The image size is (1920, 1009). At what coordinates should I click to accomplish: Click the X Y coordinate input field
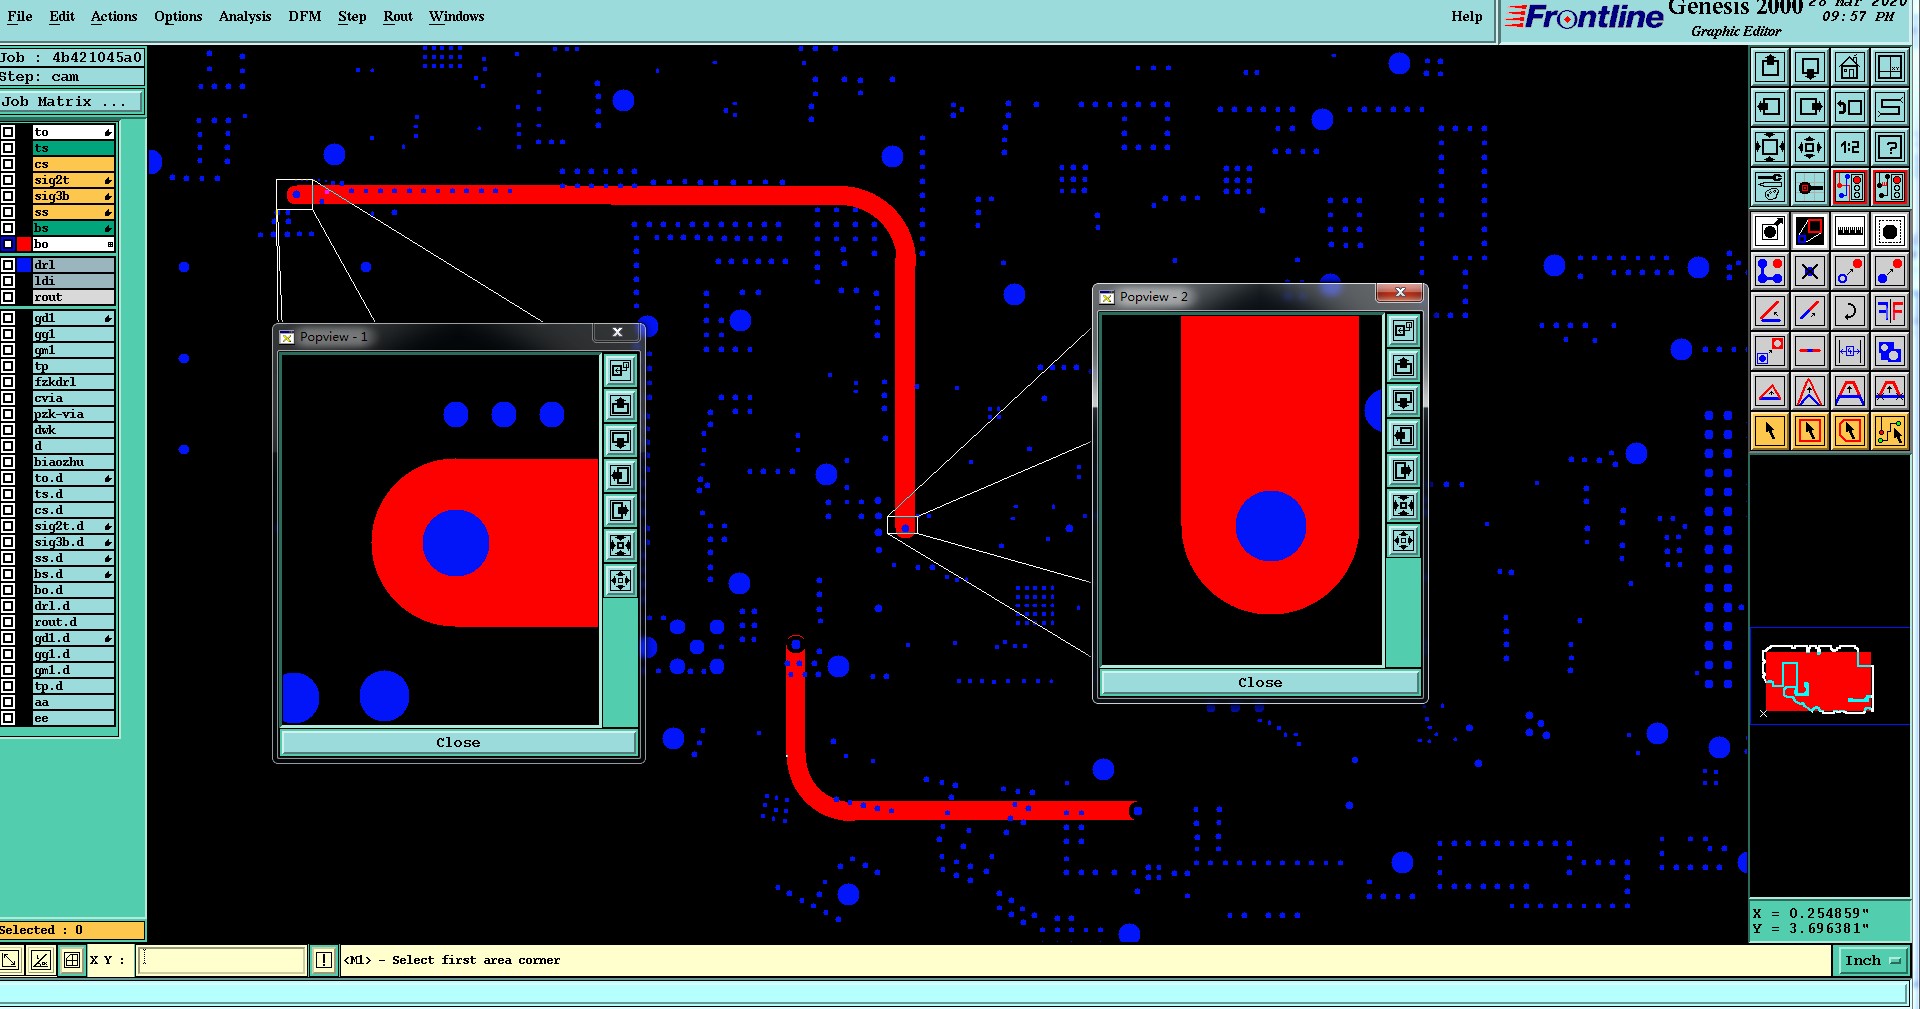[222, 960]
